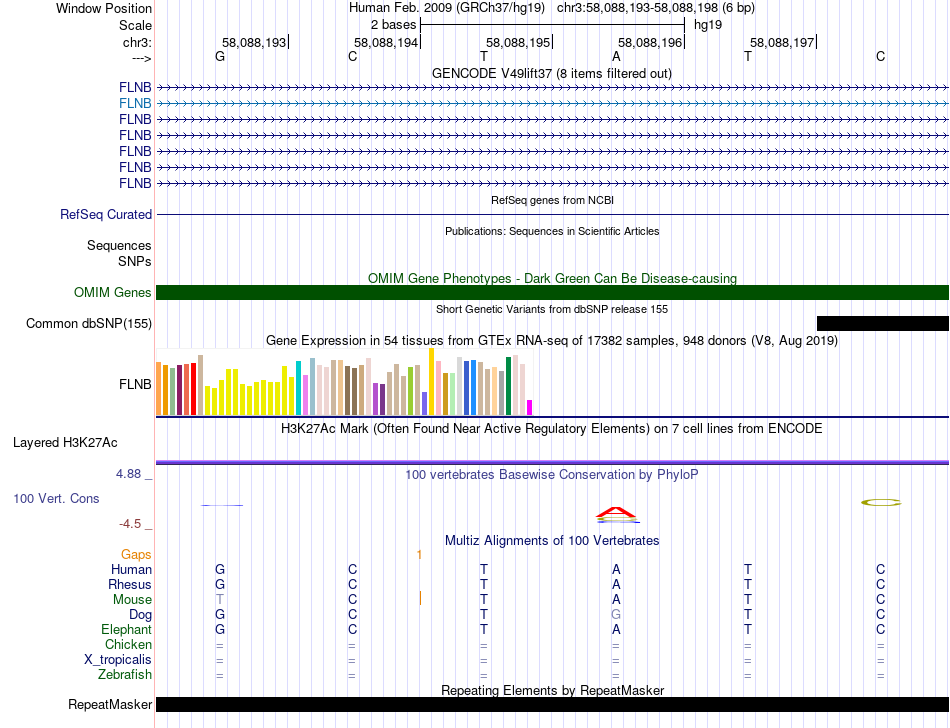Click the '--->' sequence direction arrow
950x728 pixels.
(142, 58)
